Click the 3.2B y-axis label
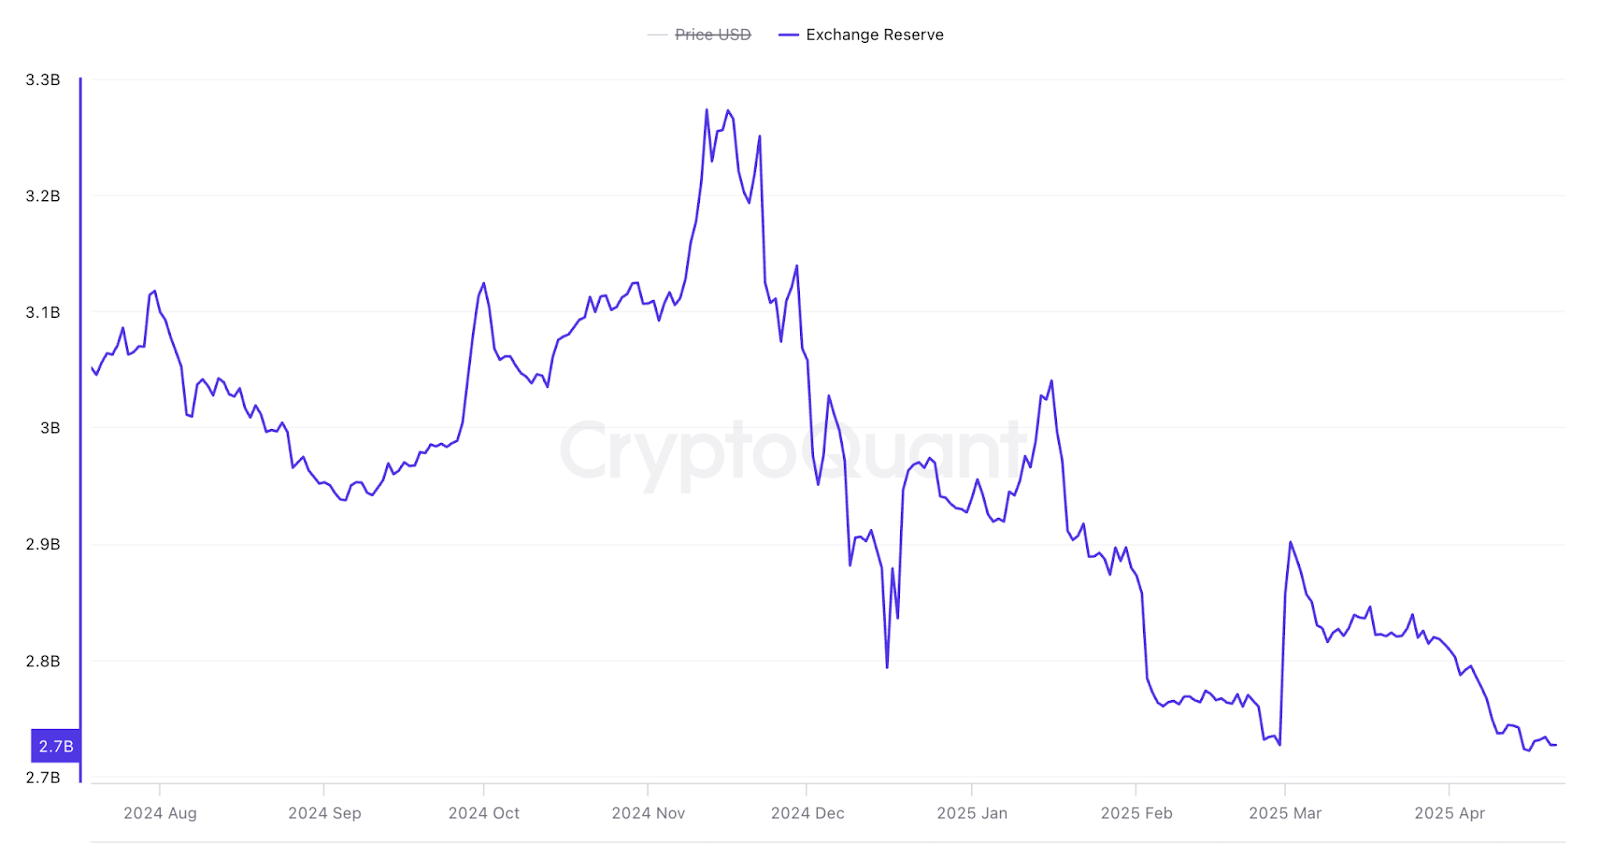Viewport: 1600px width, 843px height. [x=43, y=196]
